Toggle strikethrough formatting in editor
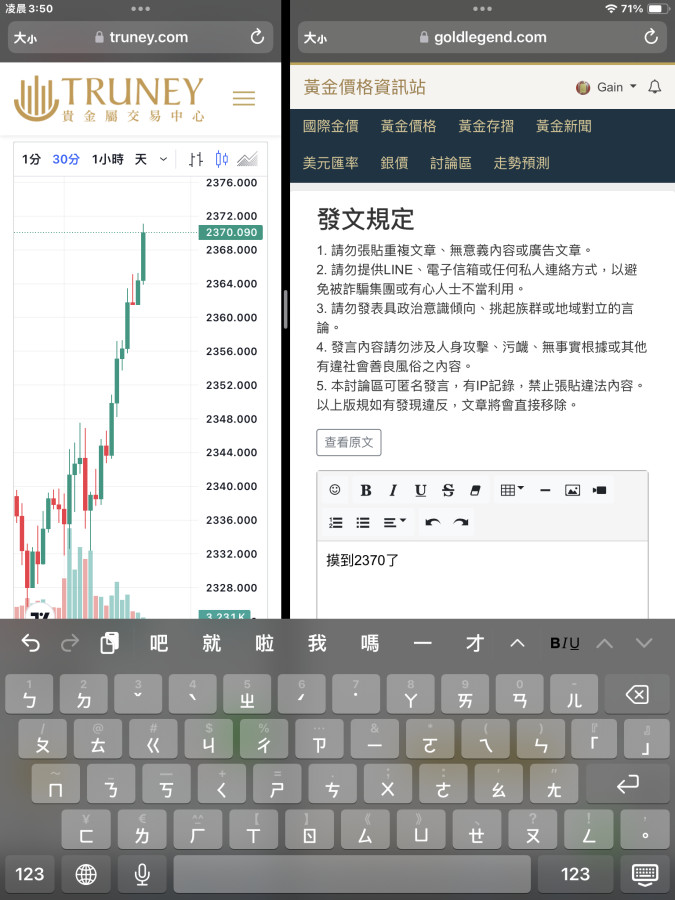 [448, 490]
